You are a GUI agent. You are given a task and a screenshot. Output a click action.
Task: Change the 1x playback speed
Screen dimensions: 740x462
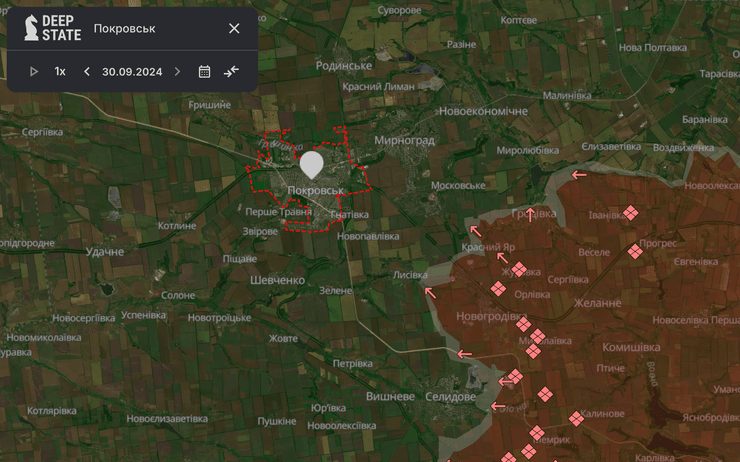60,71
